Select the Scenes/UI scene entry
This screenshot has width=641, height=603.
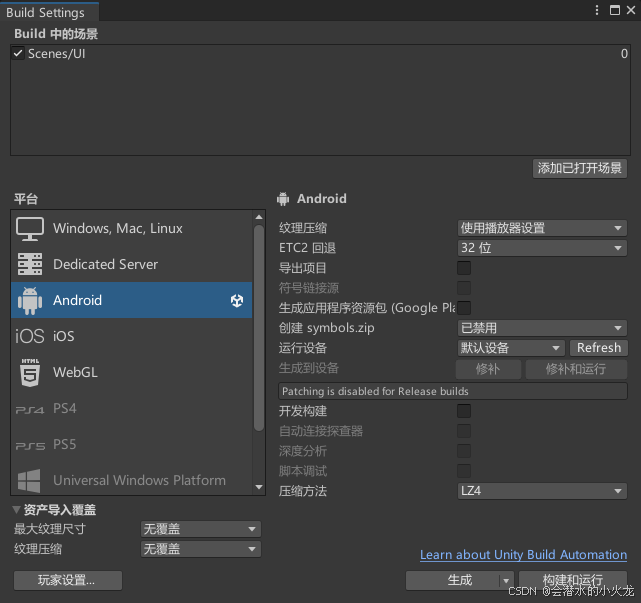coord(320,54)
